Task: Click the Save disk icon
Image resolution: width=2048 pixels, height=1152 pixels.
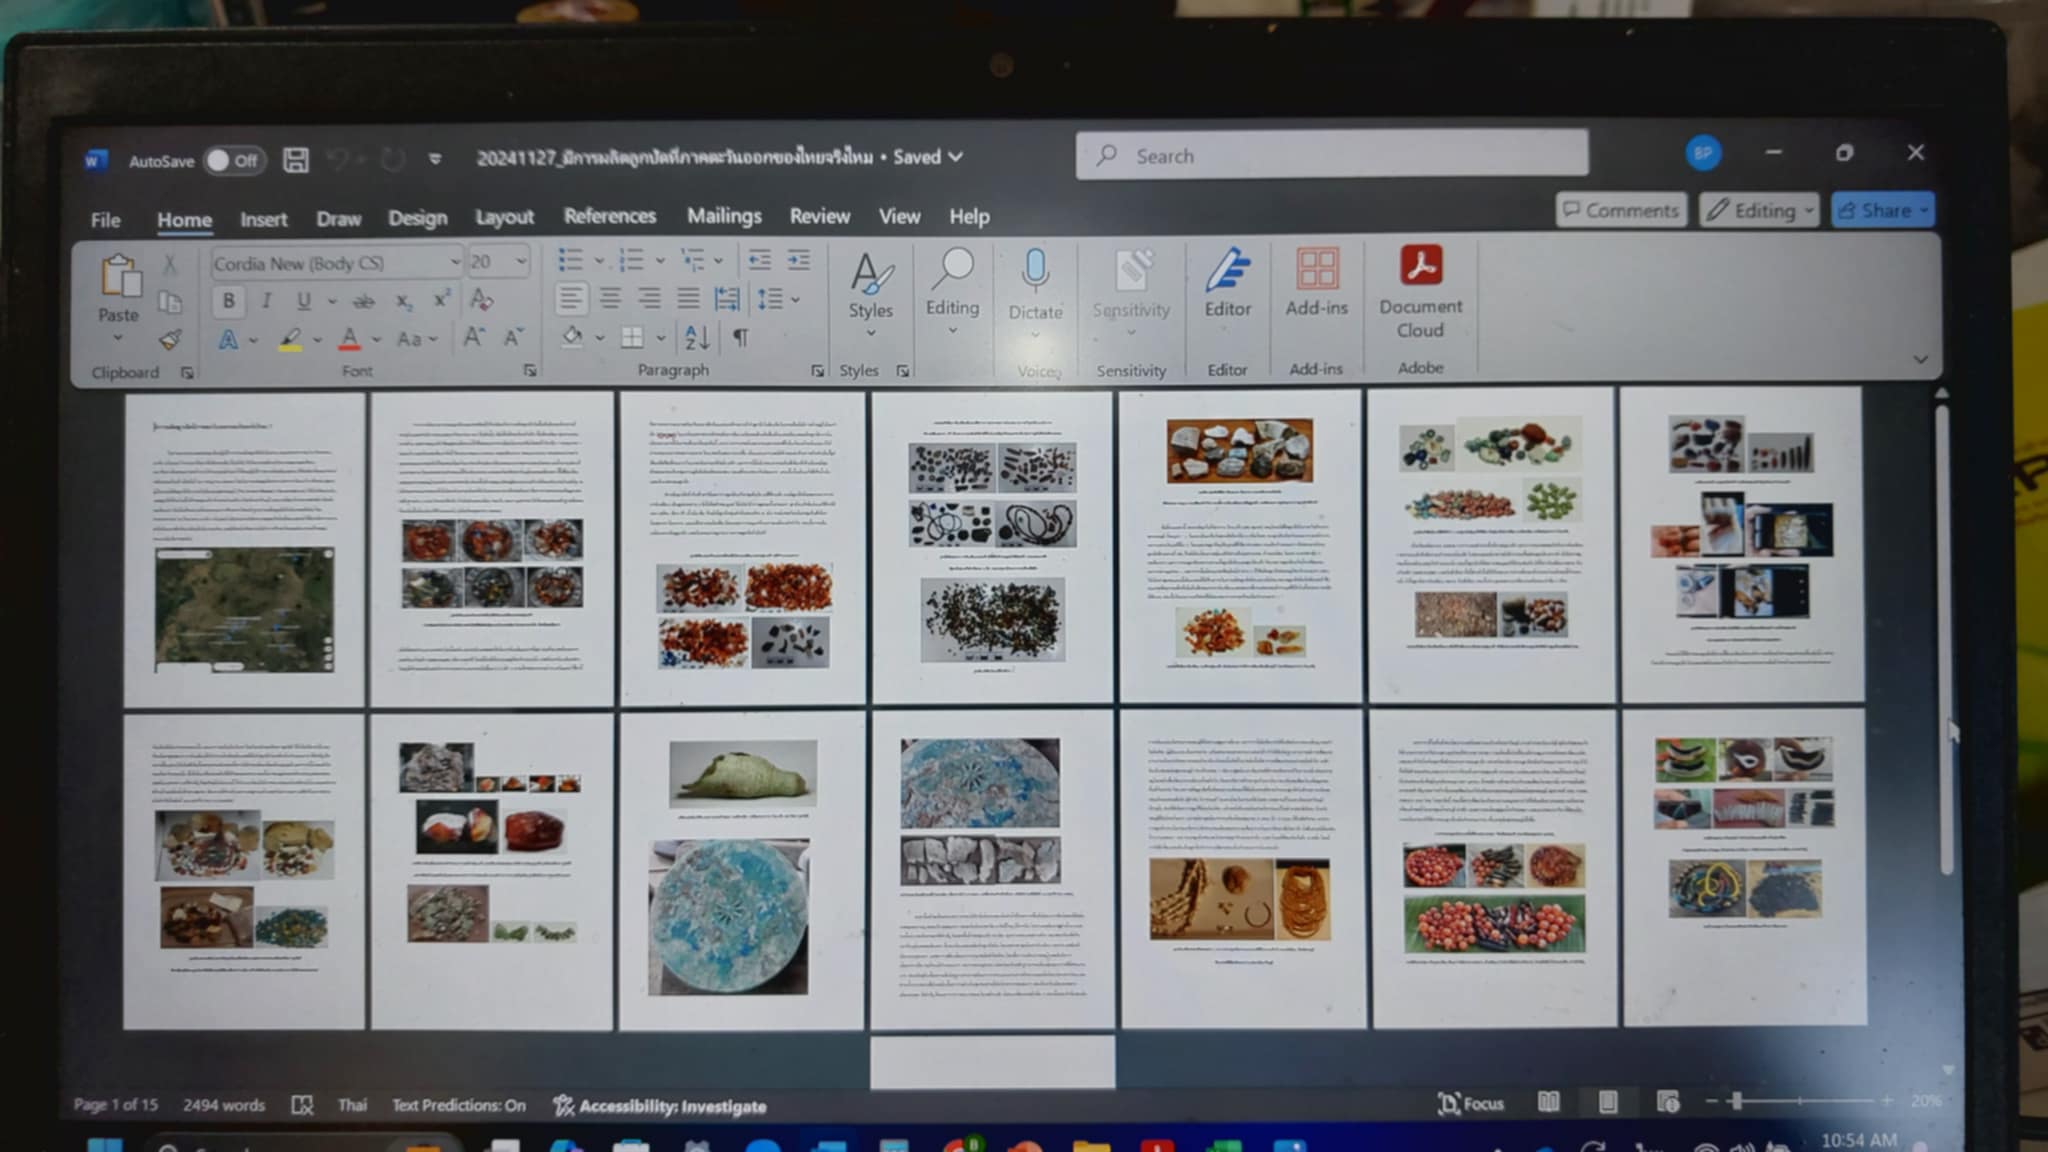Action: pyautogui.click(x=295, y=160)
